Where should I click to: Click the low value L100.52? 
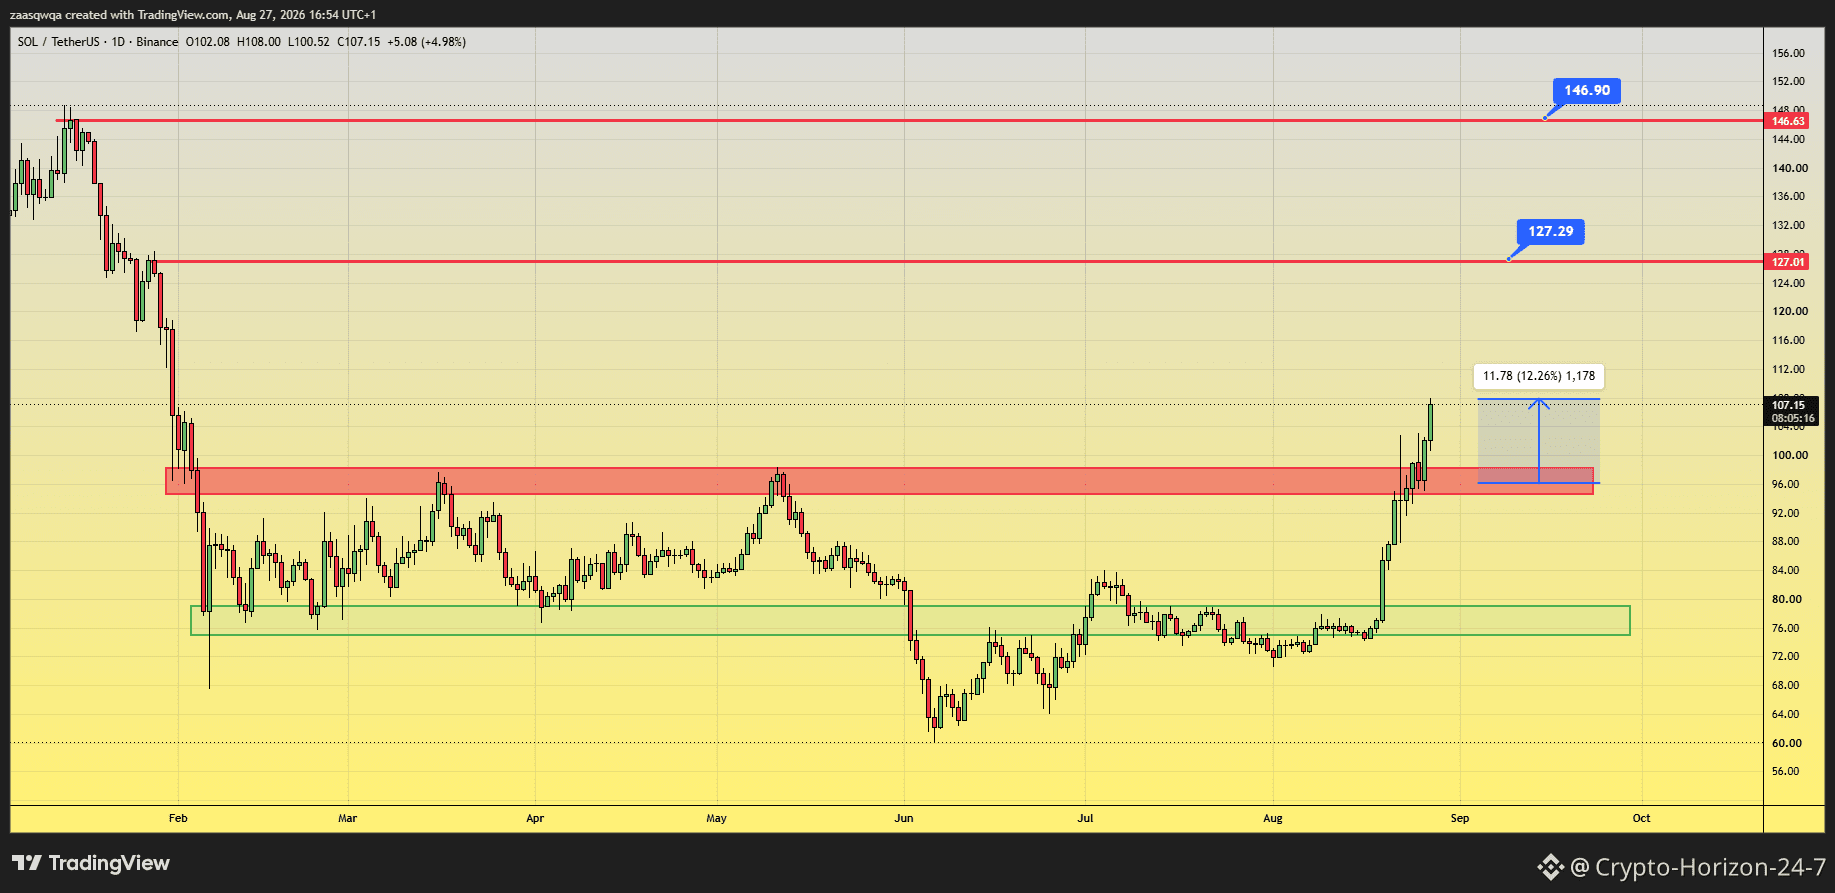tap(309, 42)
